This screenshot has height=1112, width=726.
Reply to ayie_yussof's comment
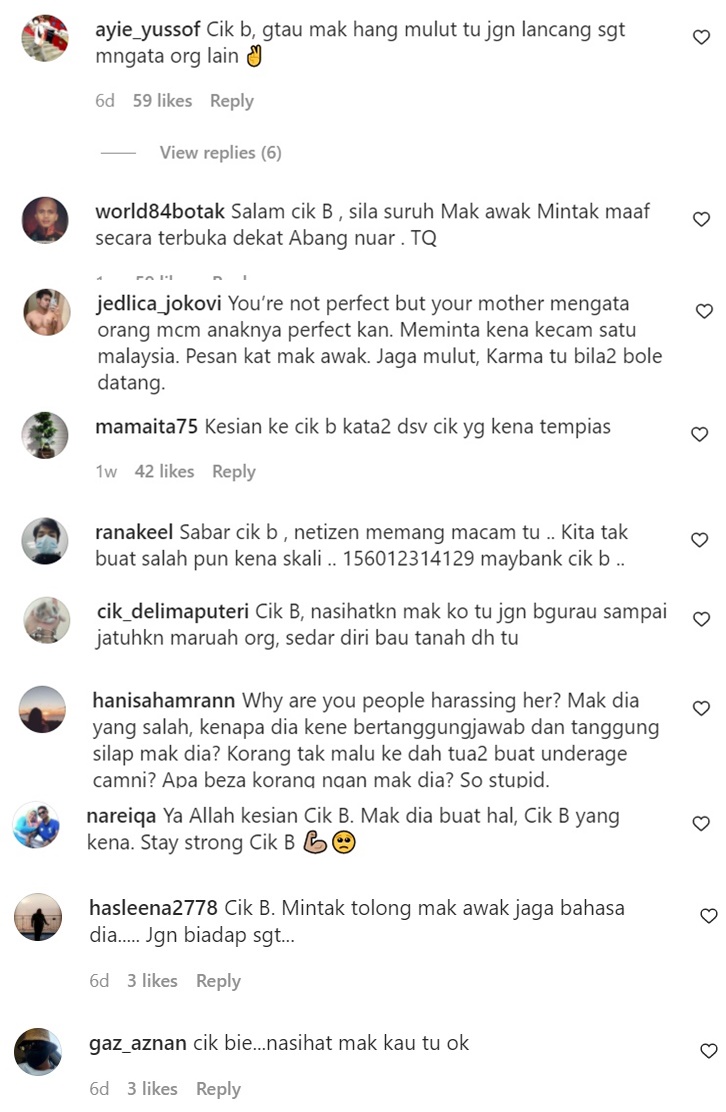coord(232,101)
